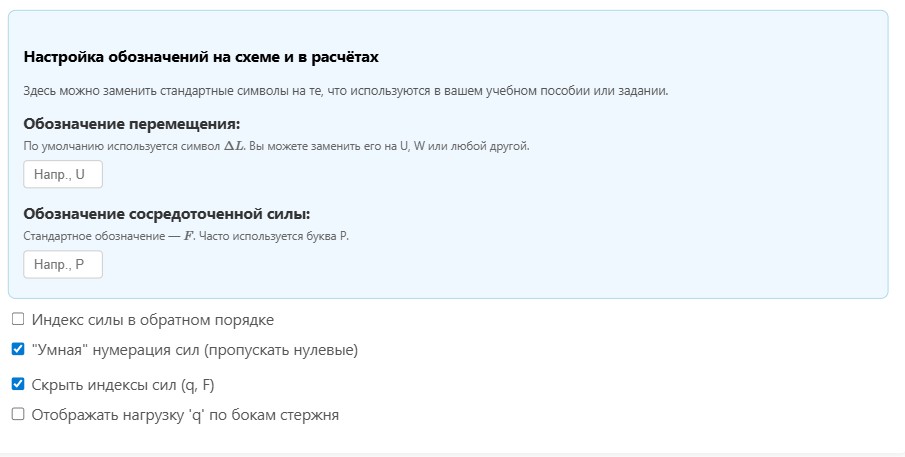Focus the concentrated force notation input field
This screenshot has height=457, width=905.
tap(62, 264)
